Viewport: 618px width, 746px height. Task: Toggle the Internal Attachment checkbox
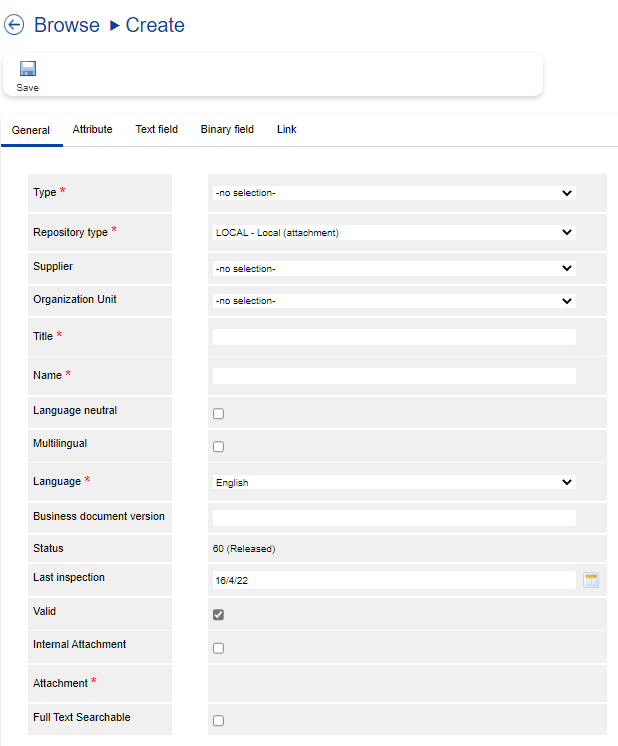218,648
